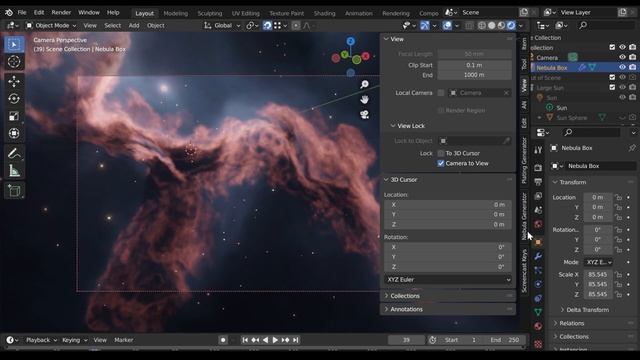This screenshot has height=360, width=640.
Task: Select the Select Box tool
Action: pos(14,44)
